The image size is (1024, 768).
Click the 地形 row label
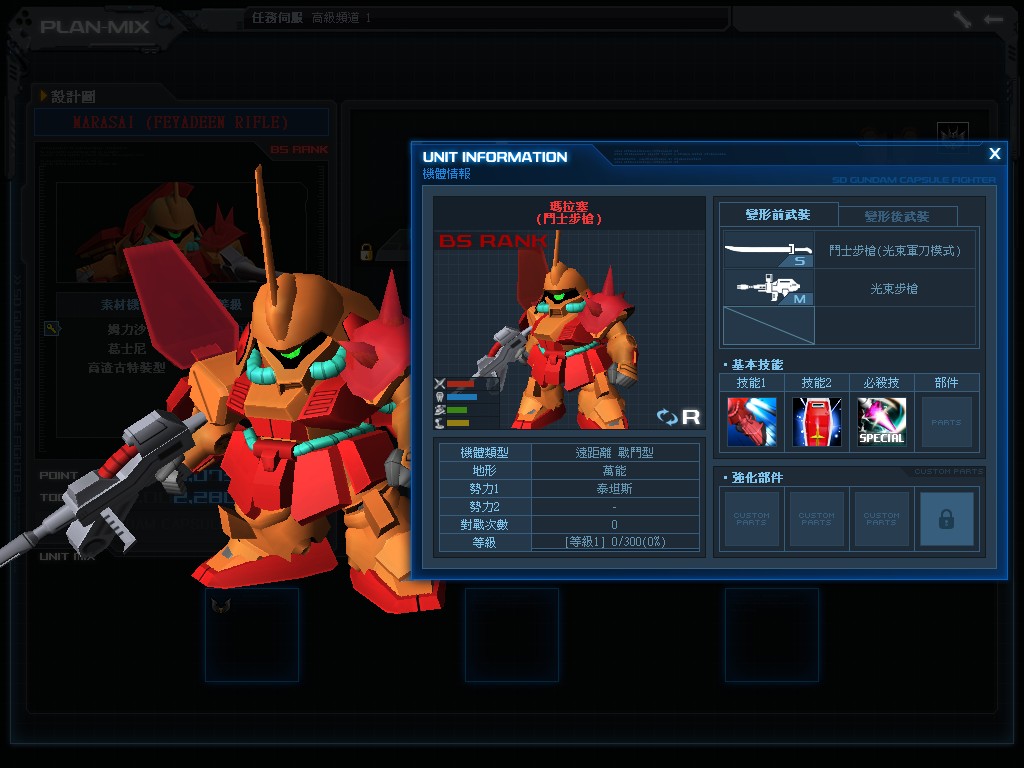pos(485,470)
